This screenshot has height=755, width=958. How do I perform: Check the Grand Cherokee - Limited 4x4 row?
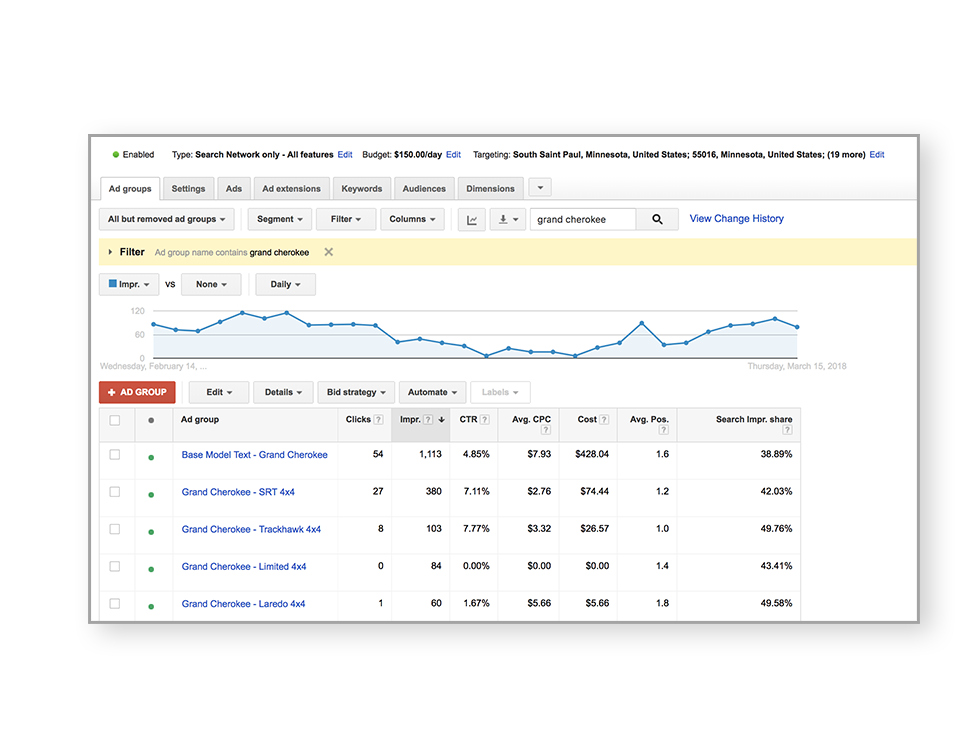(115, 566)
